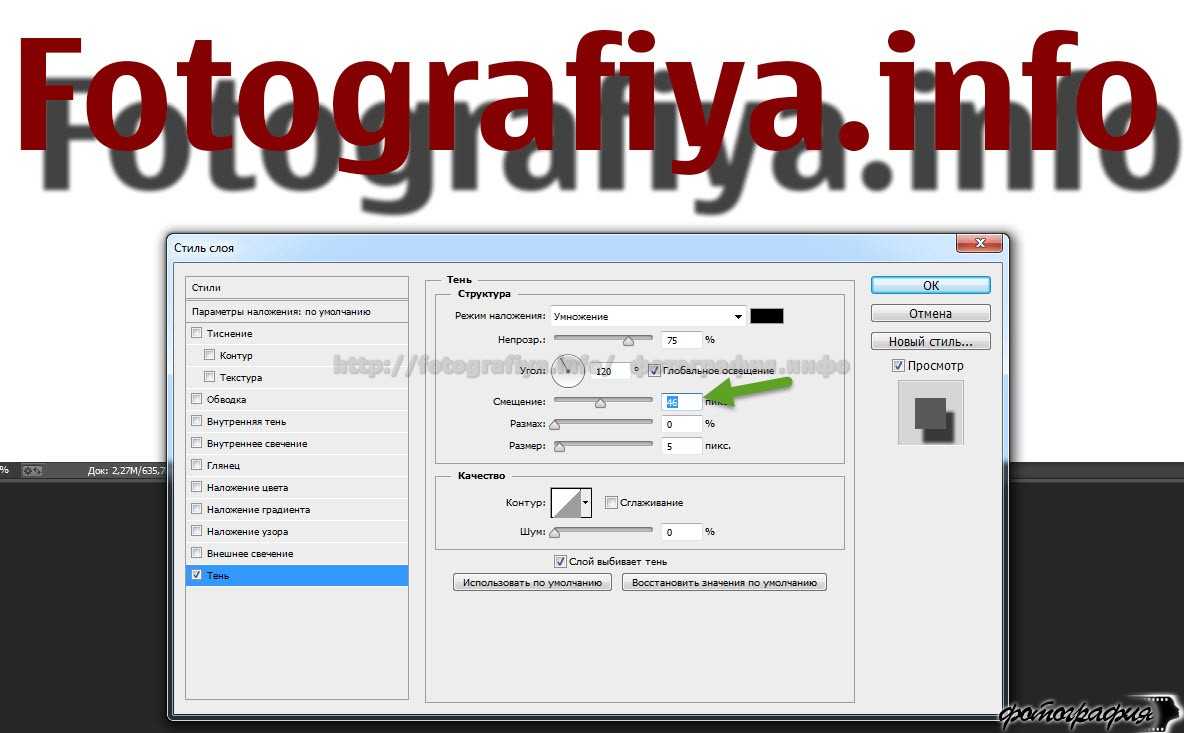Expand the contour dropdown arrow
The width and height of the screenshot is (1184, 733).
click(586, 503)
